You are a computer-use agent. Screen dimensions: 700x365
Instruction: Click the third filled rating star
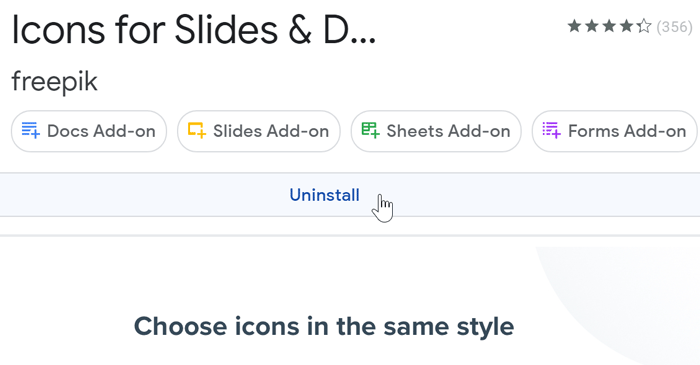coord(609,26)
